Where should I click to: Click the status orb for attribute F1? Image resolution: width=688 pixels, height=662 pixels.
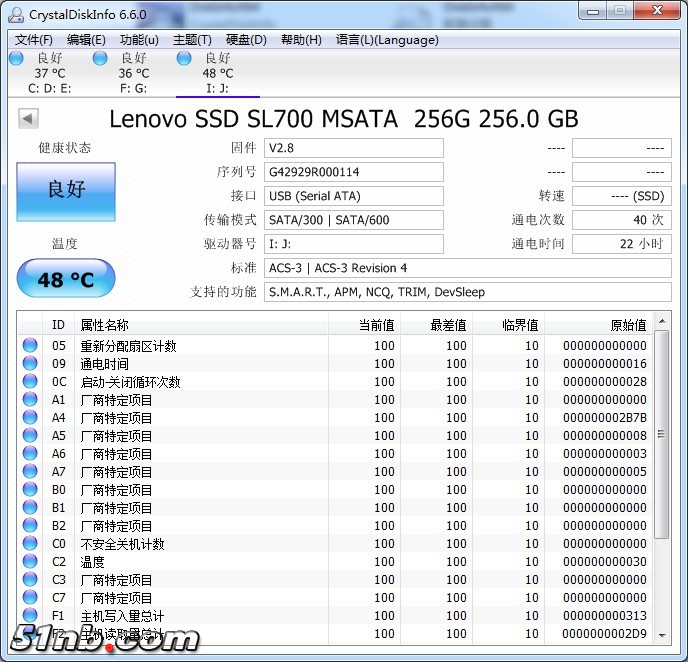30,616
